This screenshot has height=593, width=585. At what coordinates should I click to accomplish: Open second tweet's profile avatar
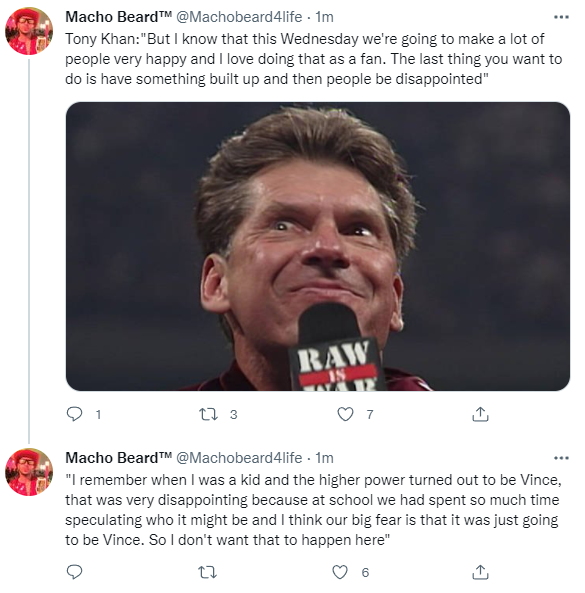pyautogui.click(x=29, y=472)
